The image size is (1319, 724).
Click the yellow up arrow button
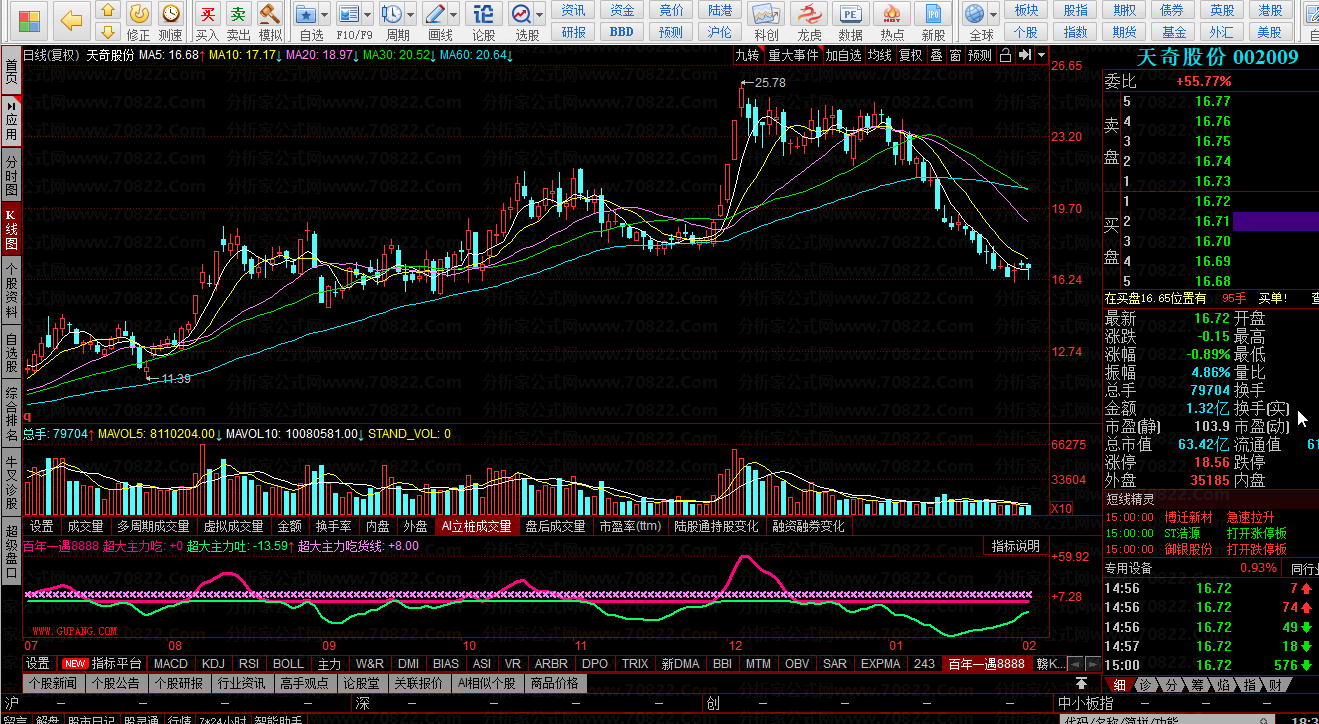coord(108,12)
